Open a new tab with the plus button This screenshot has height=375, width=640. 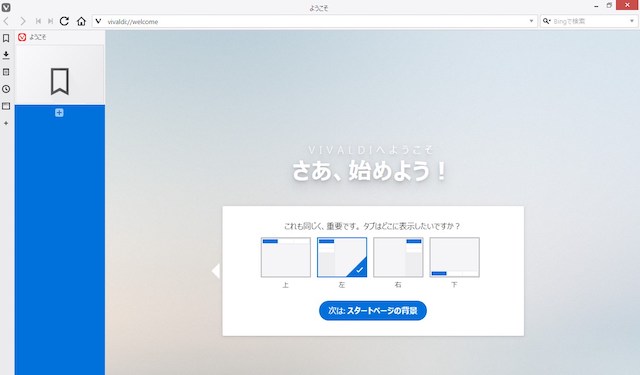59,113
